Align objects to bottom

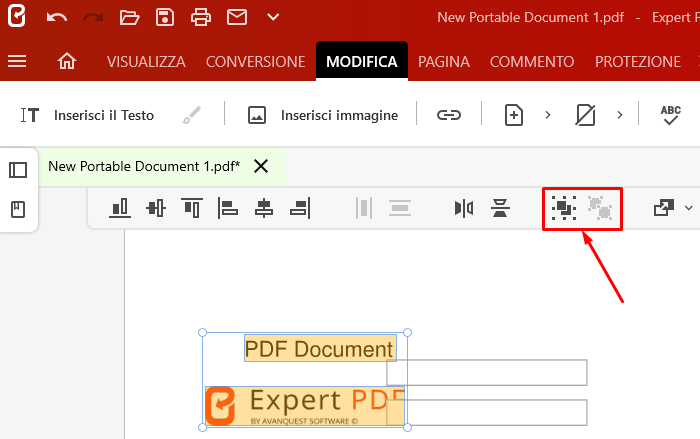(x=120, y=208)
